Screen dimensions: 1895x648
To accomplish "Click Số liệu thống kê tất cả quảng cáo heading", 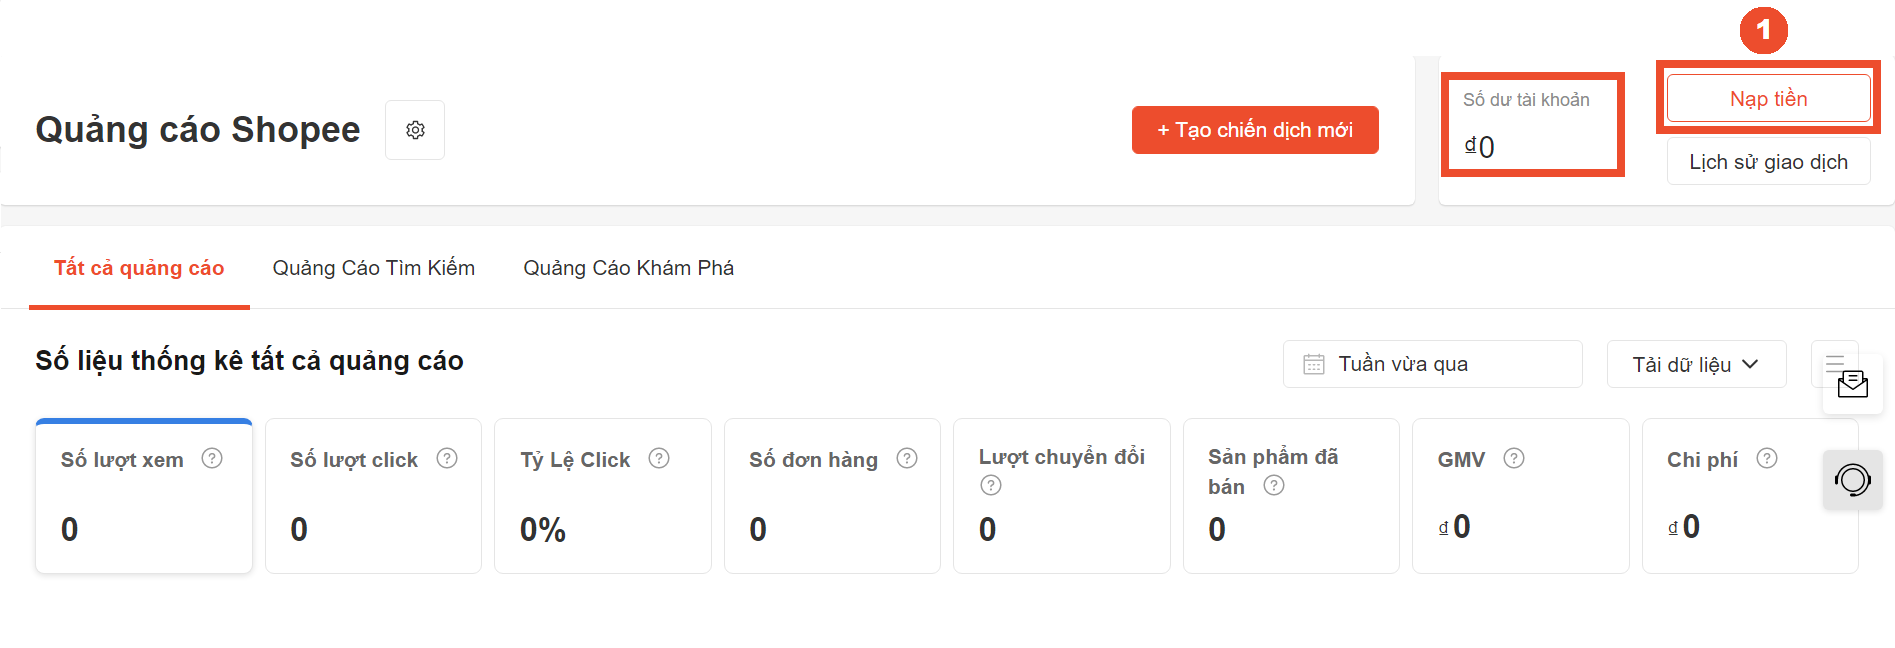I will tap(250, 361).
